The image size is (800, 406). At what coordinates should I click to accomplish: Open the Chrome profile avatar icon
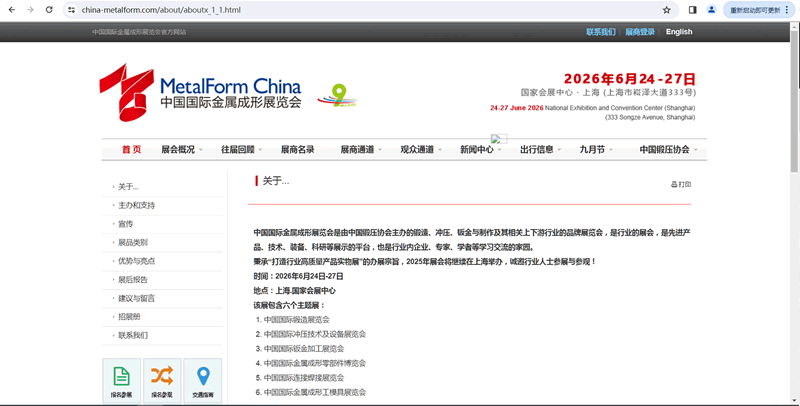click(712, 10)
